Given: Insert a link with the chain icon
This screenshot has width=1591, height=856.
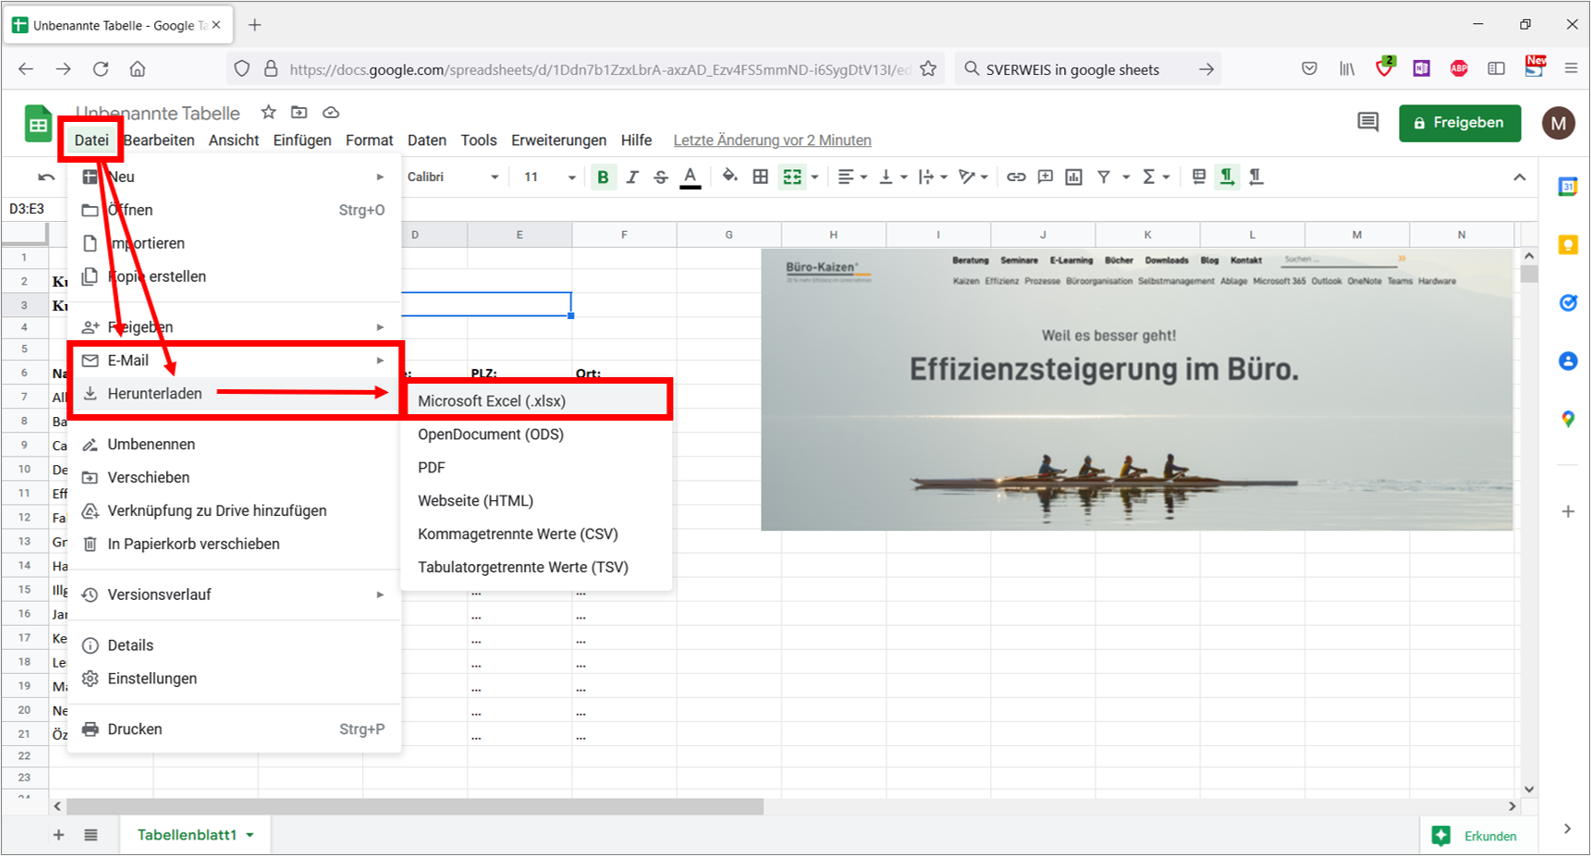Looking at the screenshot, I should coord(1016,177).
